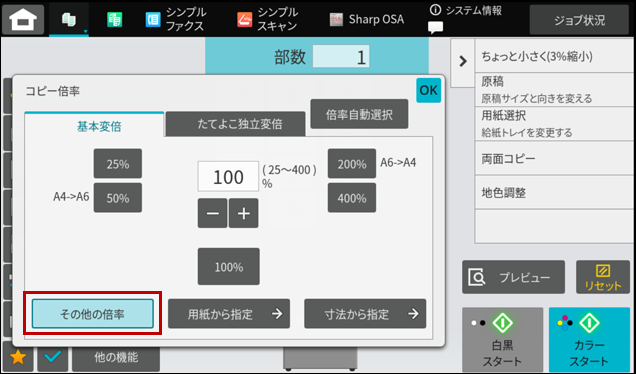Switch to たてよこ独立変倍 tab
636x374 pixels.
235,124
